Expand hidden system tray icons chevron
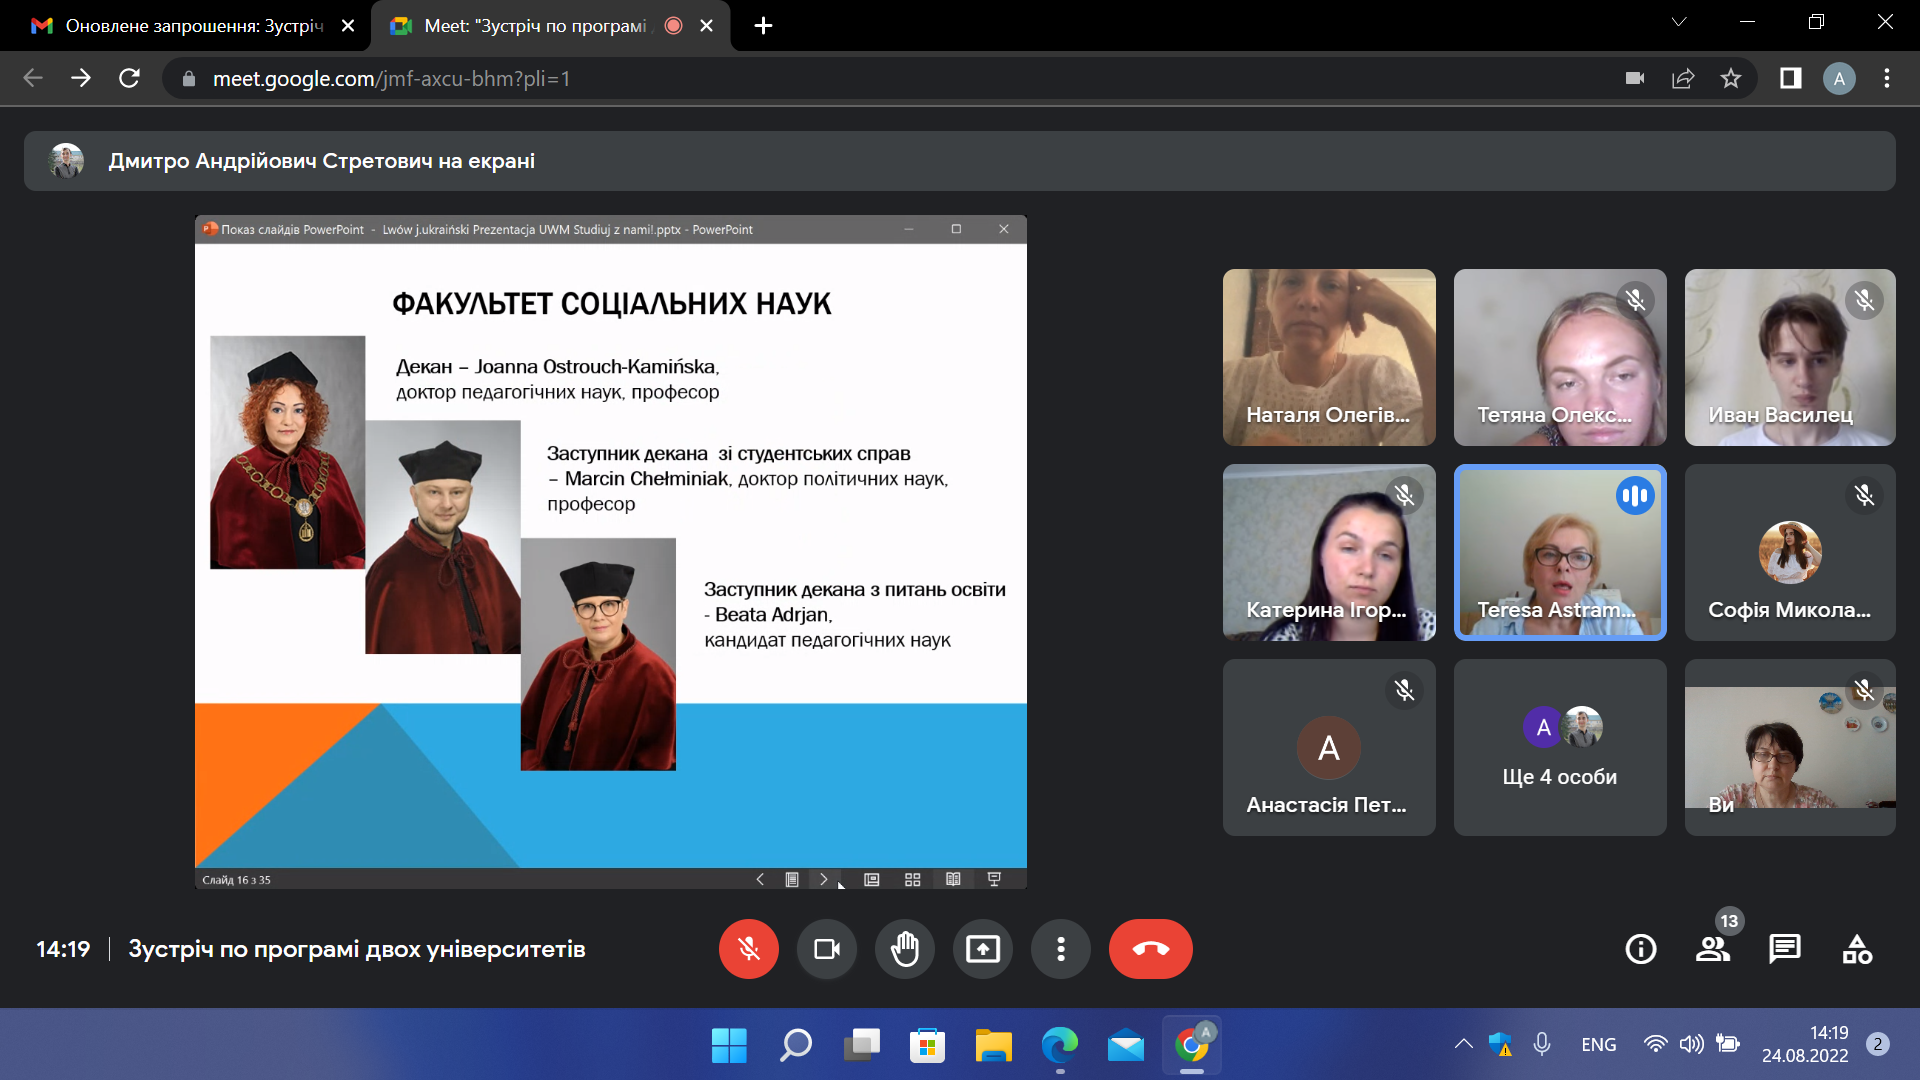 tap(1463, 1044)
